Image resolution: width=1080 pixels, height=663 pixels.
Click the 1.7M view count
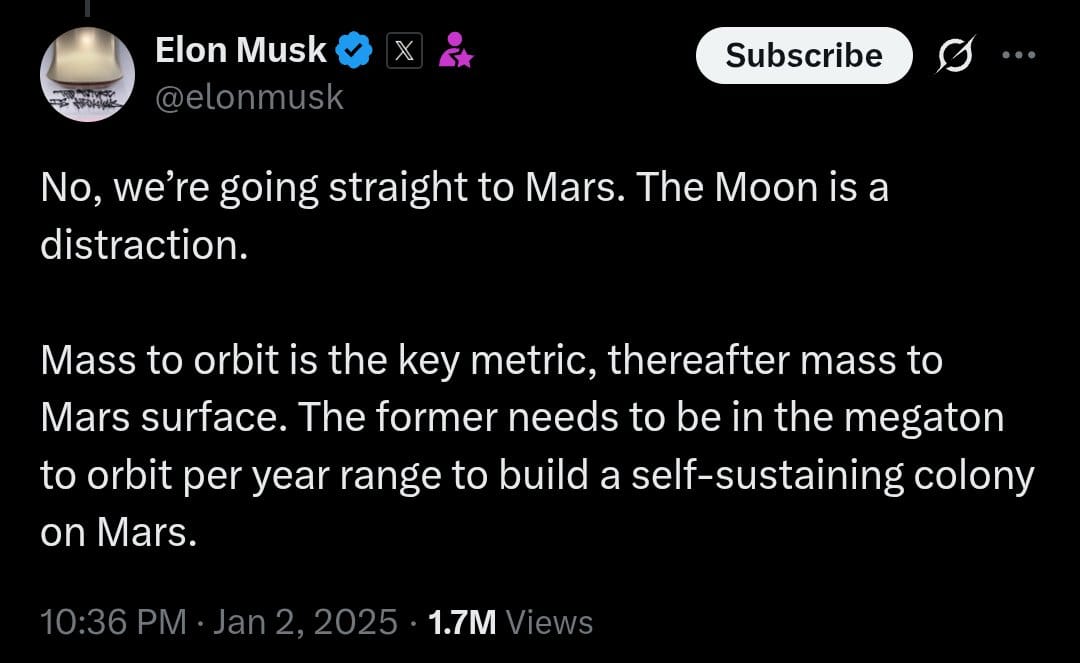[461, 622]
